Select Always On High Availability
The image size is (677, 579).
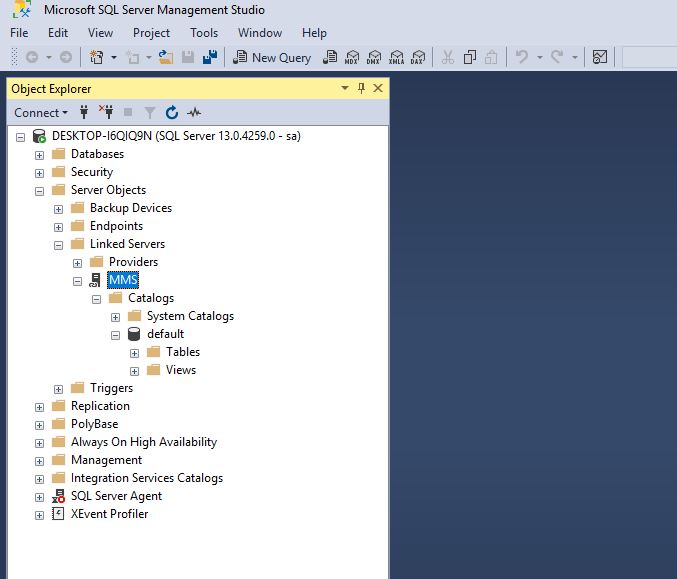(x=144, y=442)
